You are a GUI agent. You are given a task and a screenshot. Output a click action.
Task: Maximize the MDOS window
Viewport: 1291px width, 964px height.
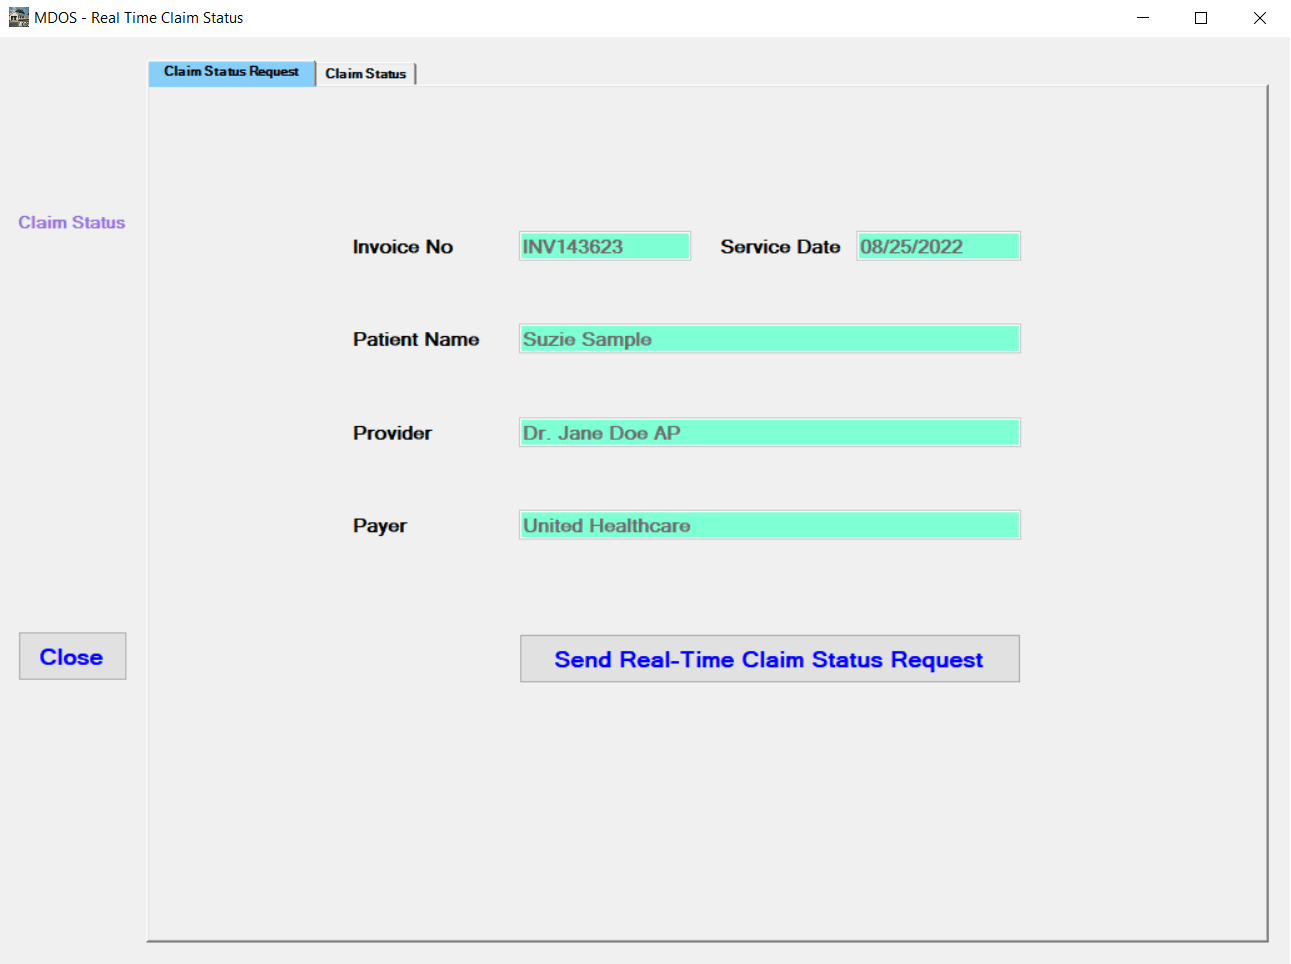(1200, 17)
